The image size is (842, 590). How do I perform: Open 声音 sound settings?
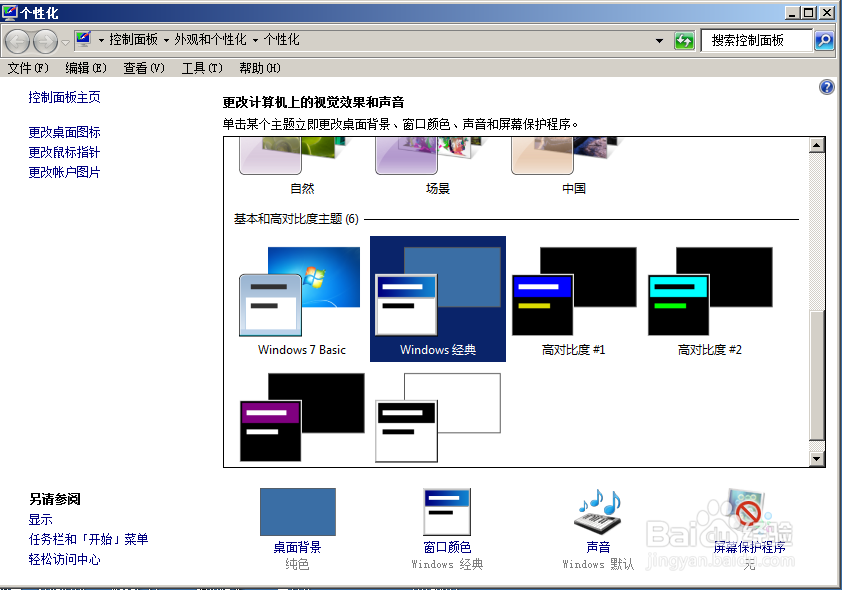pyautogui.click(x=598, y=529)
